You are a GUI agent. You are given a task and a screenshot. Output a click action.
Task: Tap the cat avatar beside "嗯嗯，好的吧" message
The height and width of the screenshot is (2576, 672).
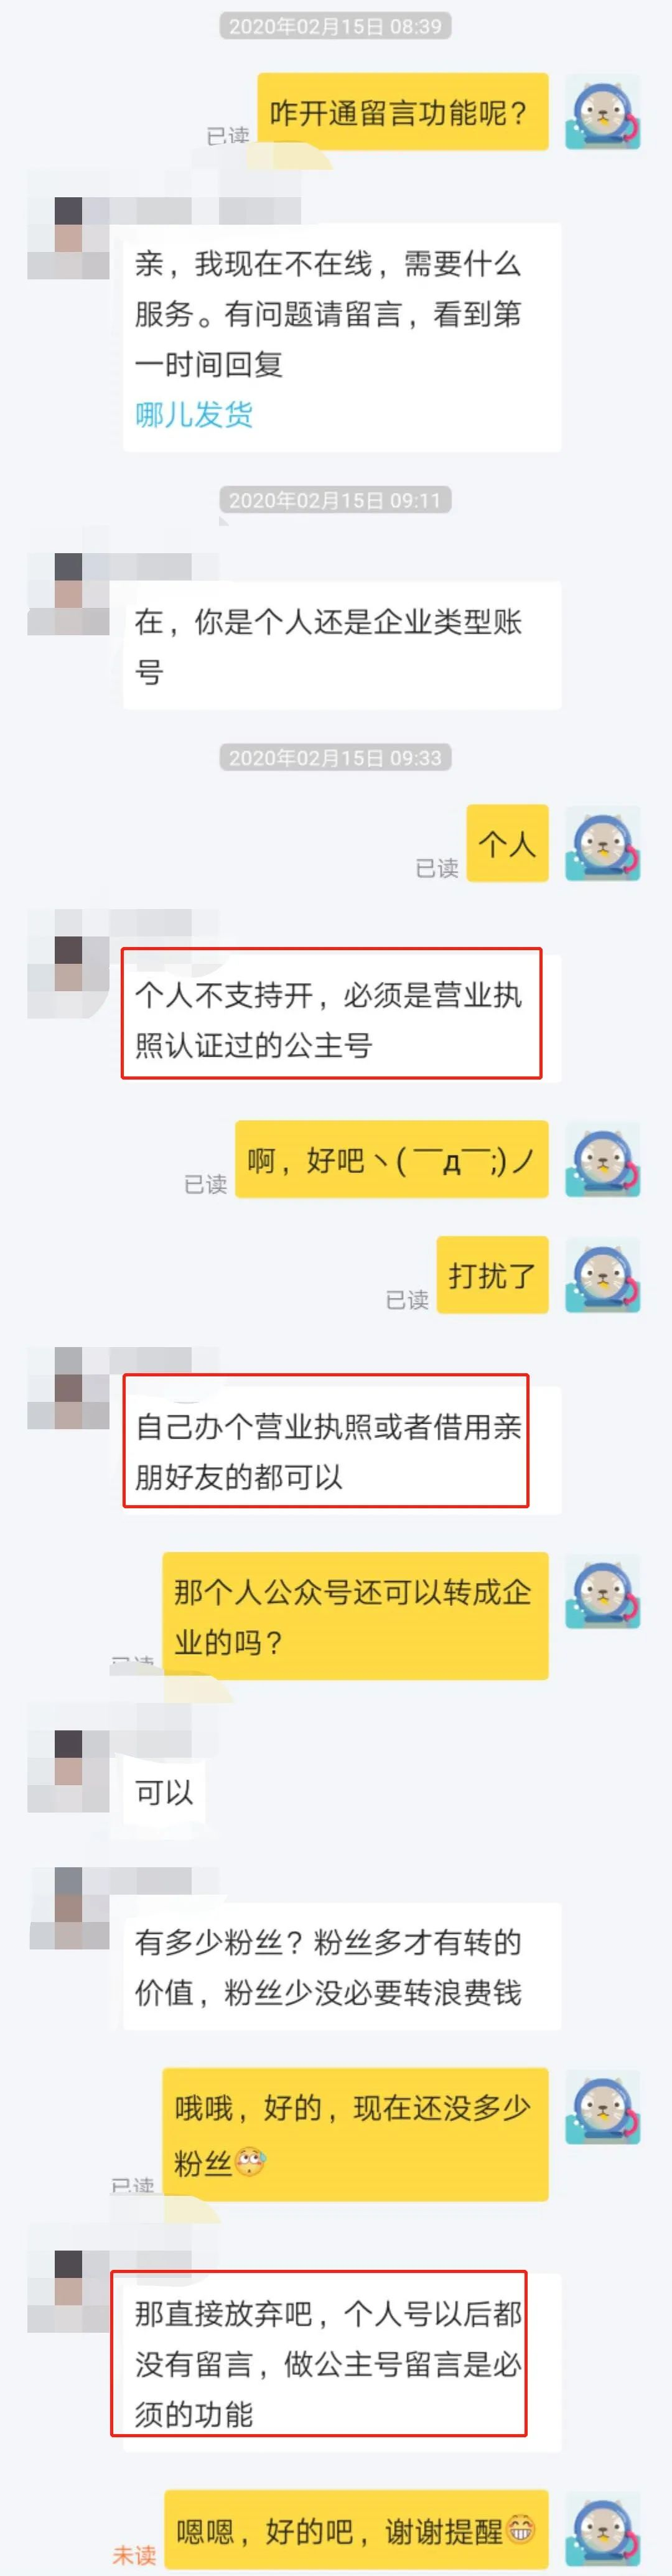point(602,2528)
